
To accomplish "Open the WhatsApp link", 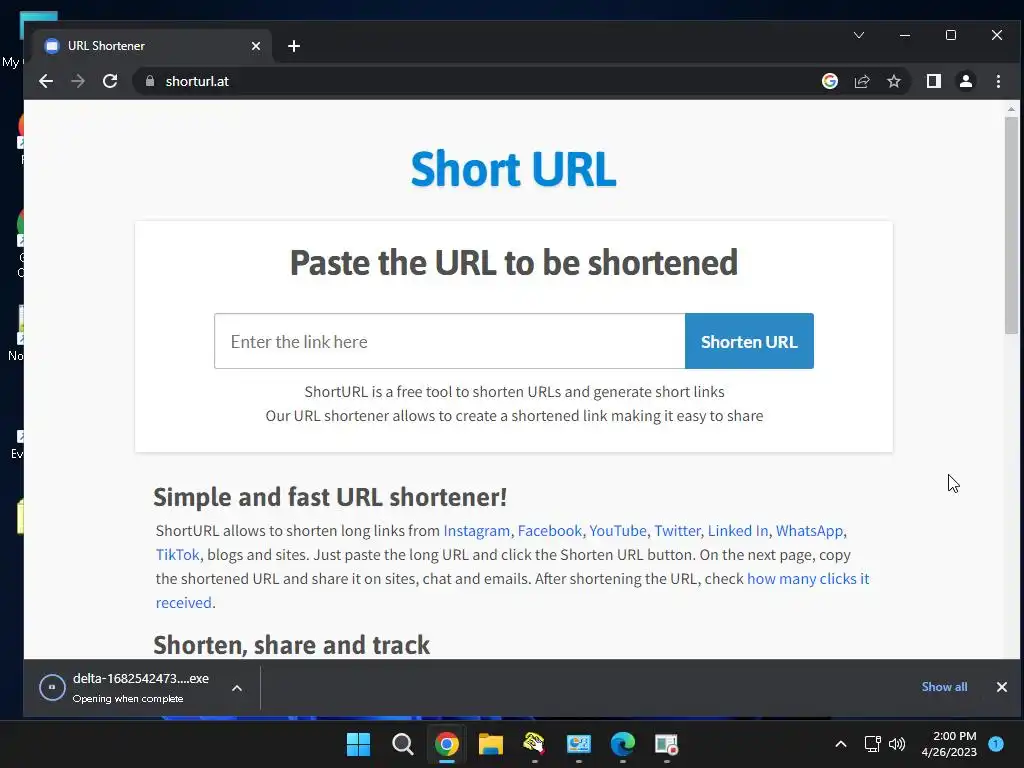I will (x=809, y=530).
